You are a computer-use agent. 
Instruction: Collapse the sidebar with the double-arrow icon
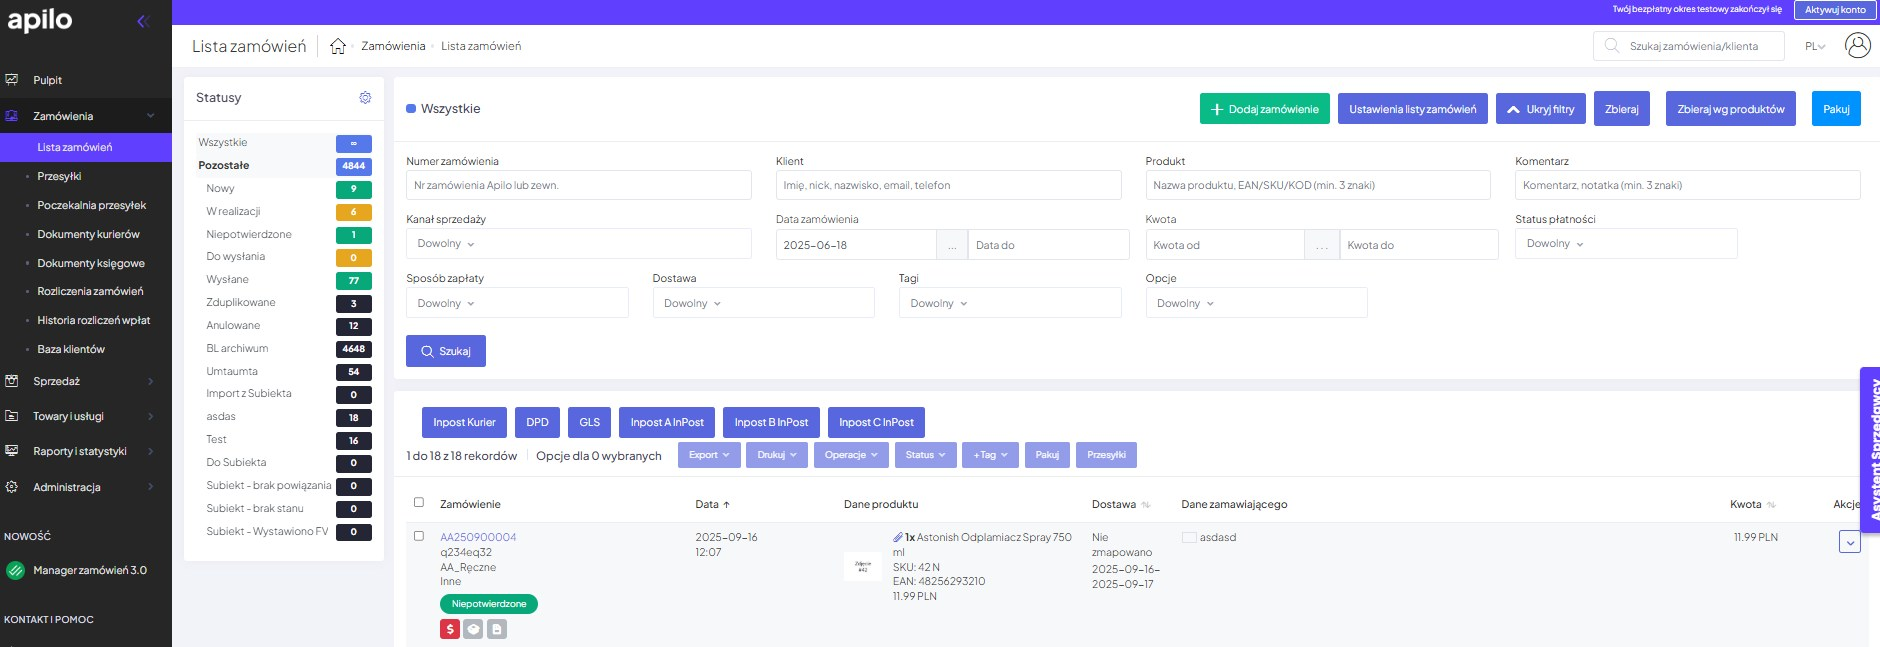click(142, 21)
